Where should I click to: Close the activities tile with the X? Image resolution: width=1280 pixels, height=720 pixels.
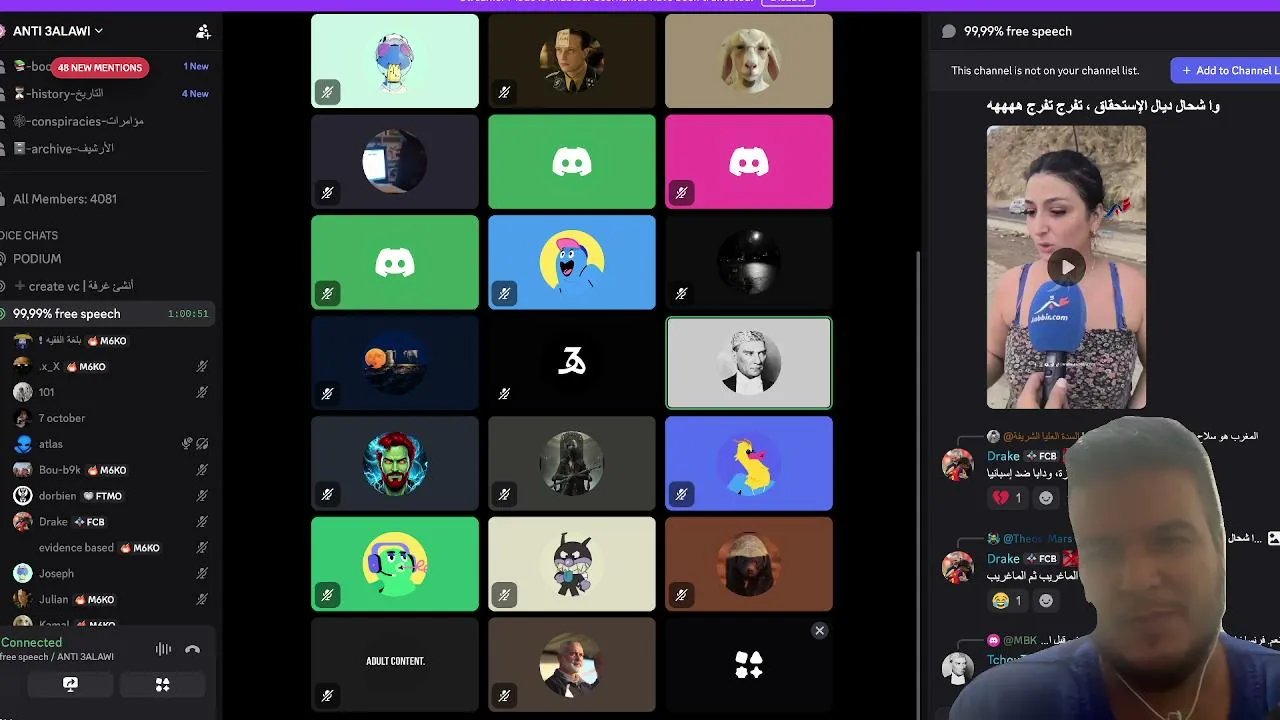point(819,631)
